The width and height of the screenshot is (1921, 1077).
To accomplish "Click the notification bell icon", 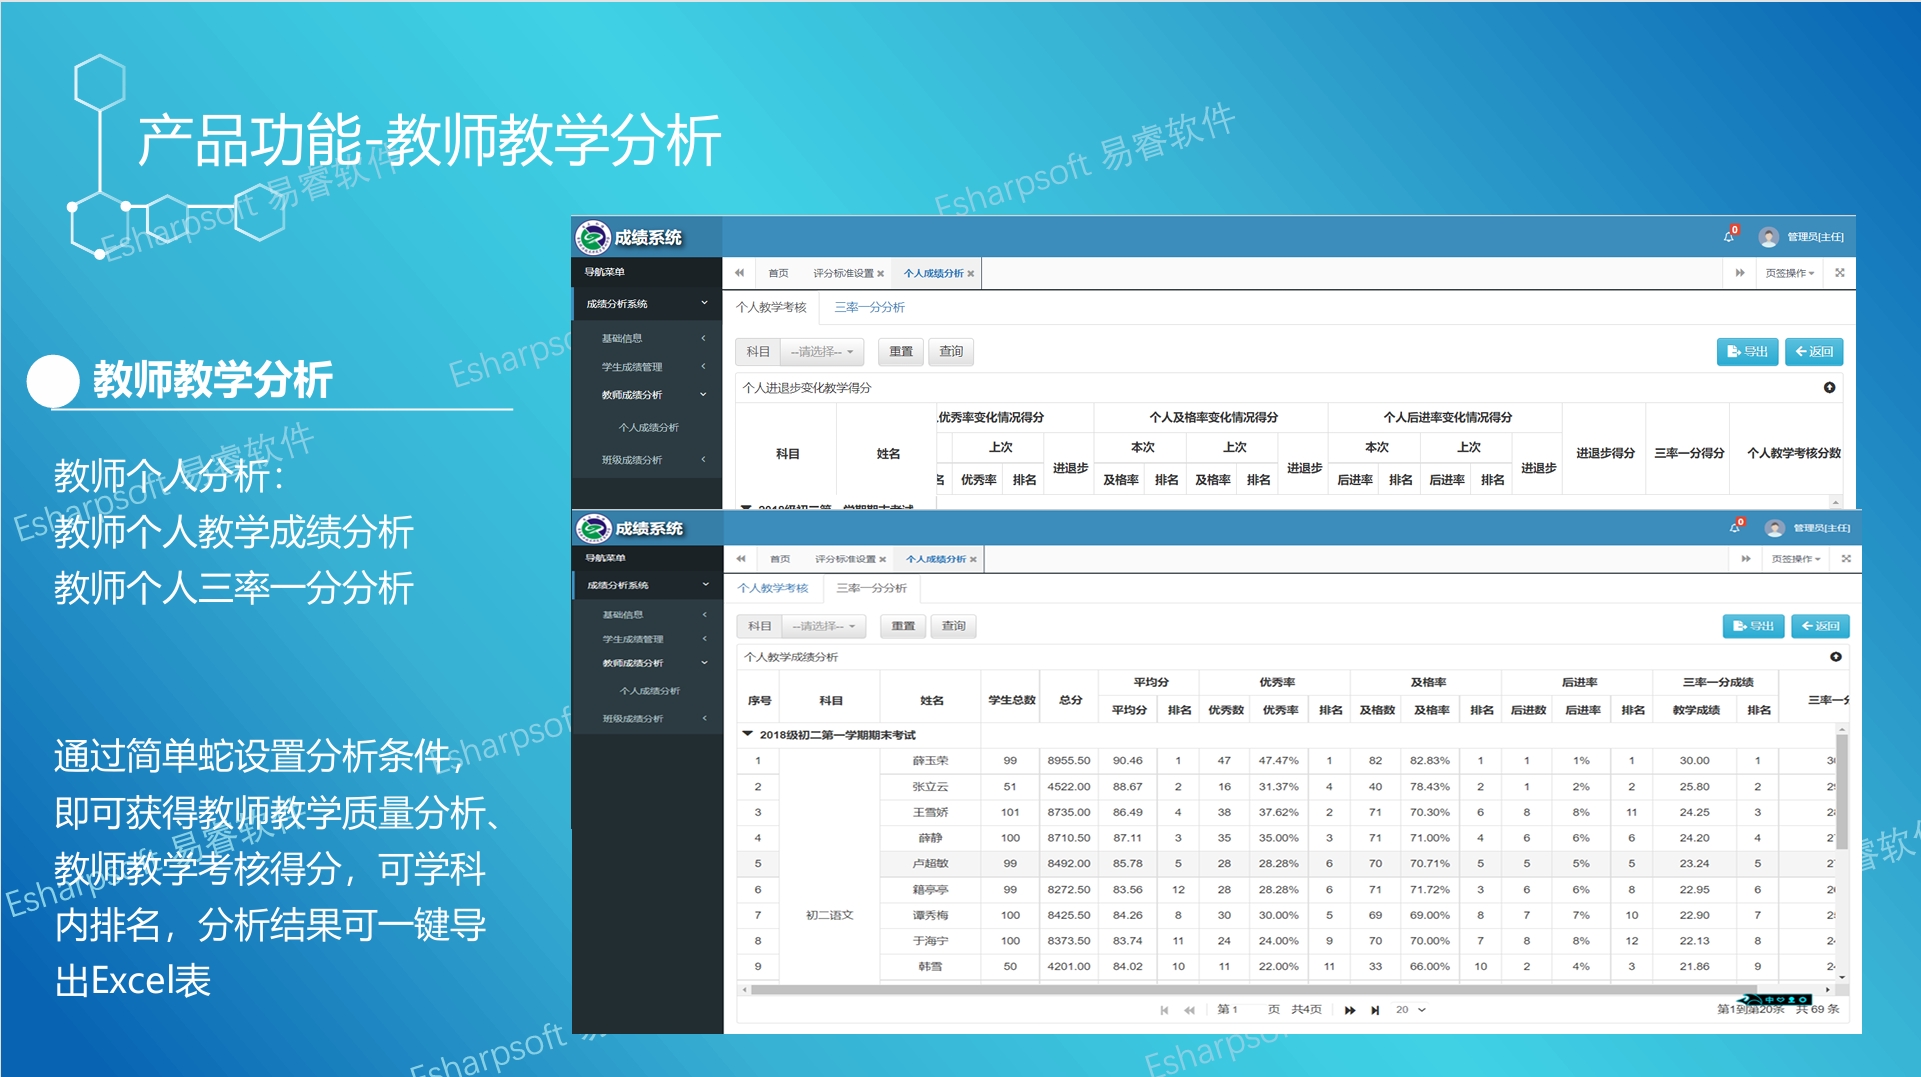I will [x=1737, y=526].
